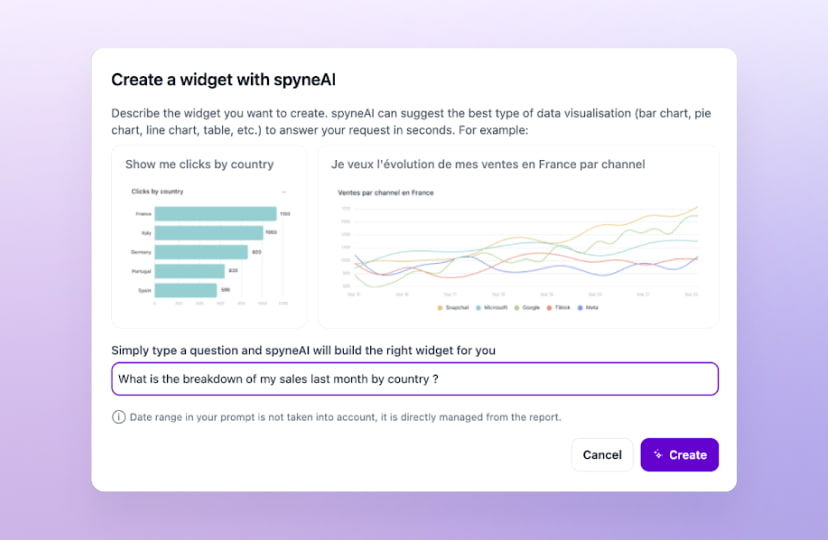
Task: Click the Google legend color dot
Action: pyautogui.click(x=517, y=308)
